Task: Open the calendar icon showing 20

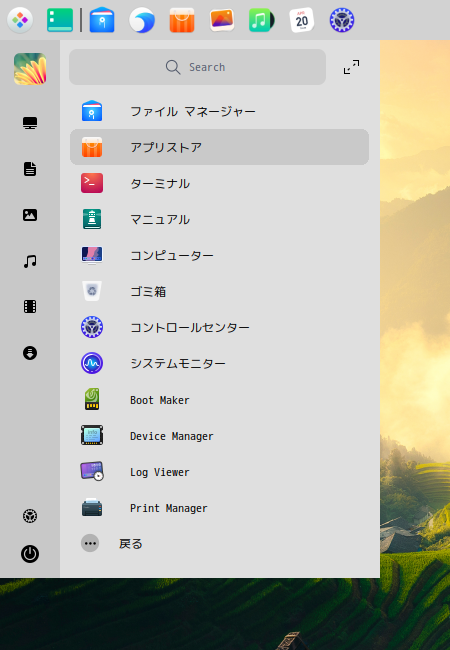Action: tap(302, 20)
